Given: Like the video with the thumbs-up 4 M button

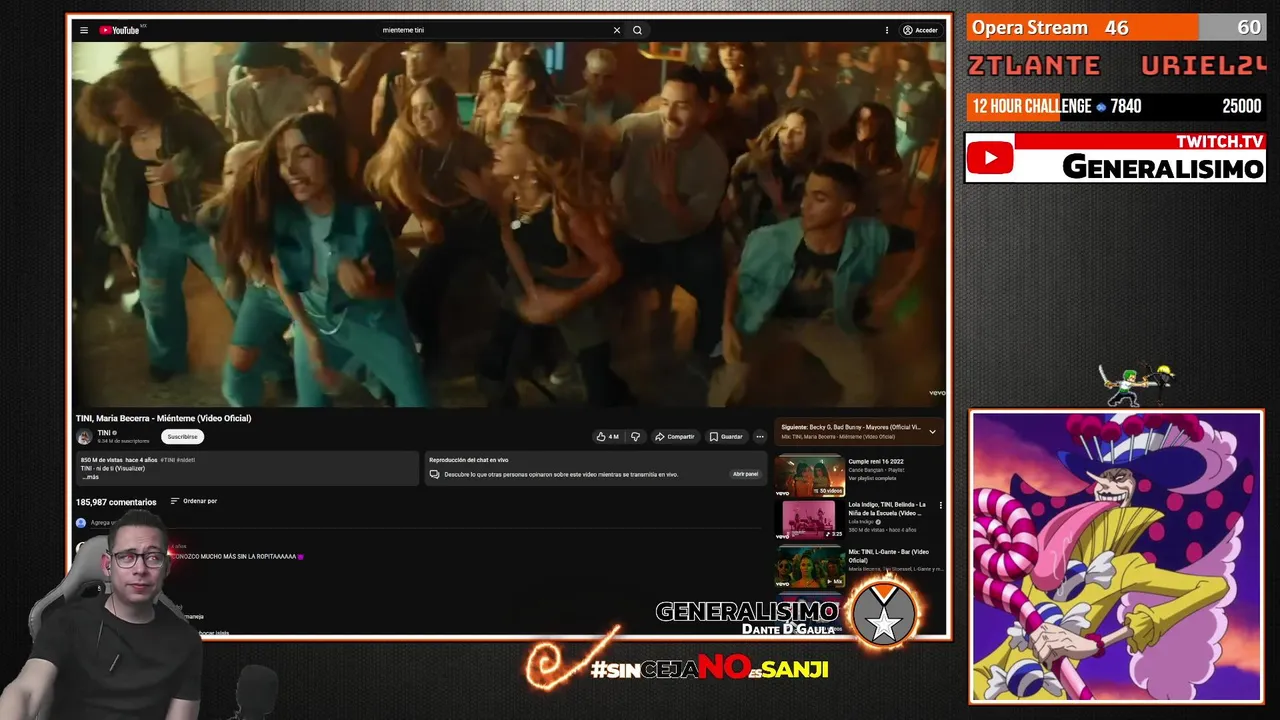Looking at the screenshot, I should click(607, 436).
